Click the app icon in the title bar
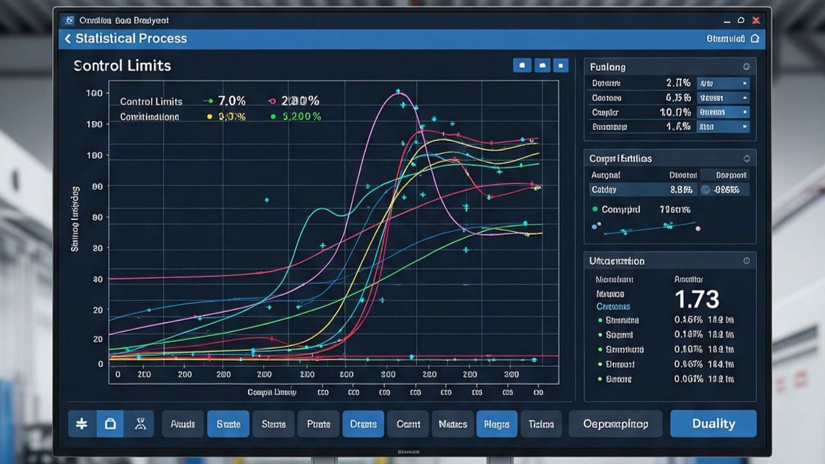This screenshot has height=464, width=825. [69, 21]
